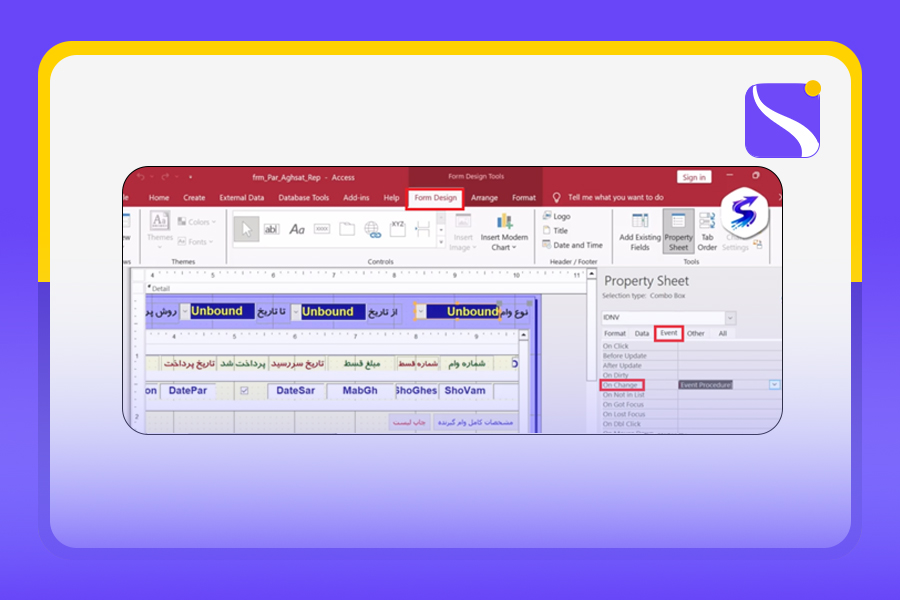Open the Themes gallery icon
Screen dimensions: 900x600
(159, 220)
